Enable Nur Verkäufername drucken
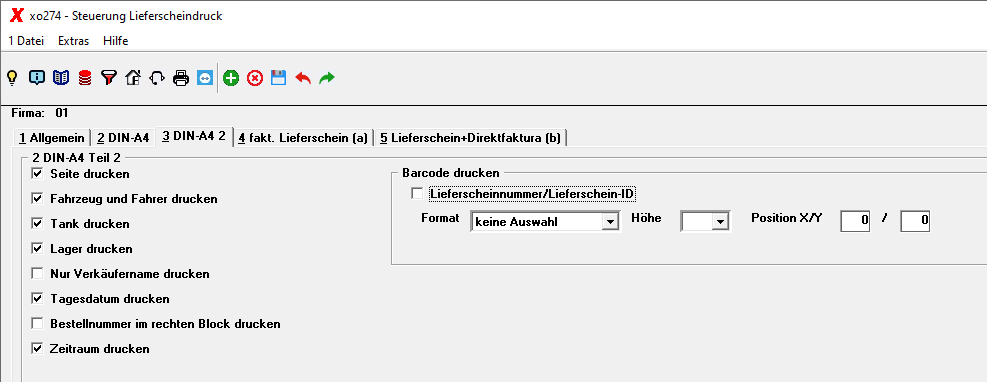This screenshot has height=382, width=987. coord(37,274)
